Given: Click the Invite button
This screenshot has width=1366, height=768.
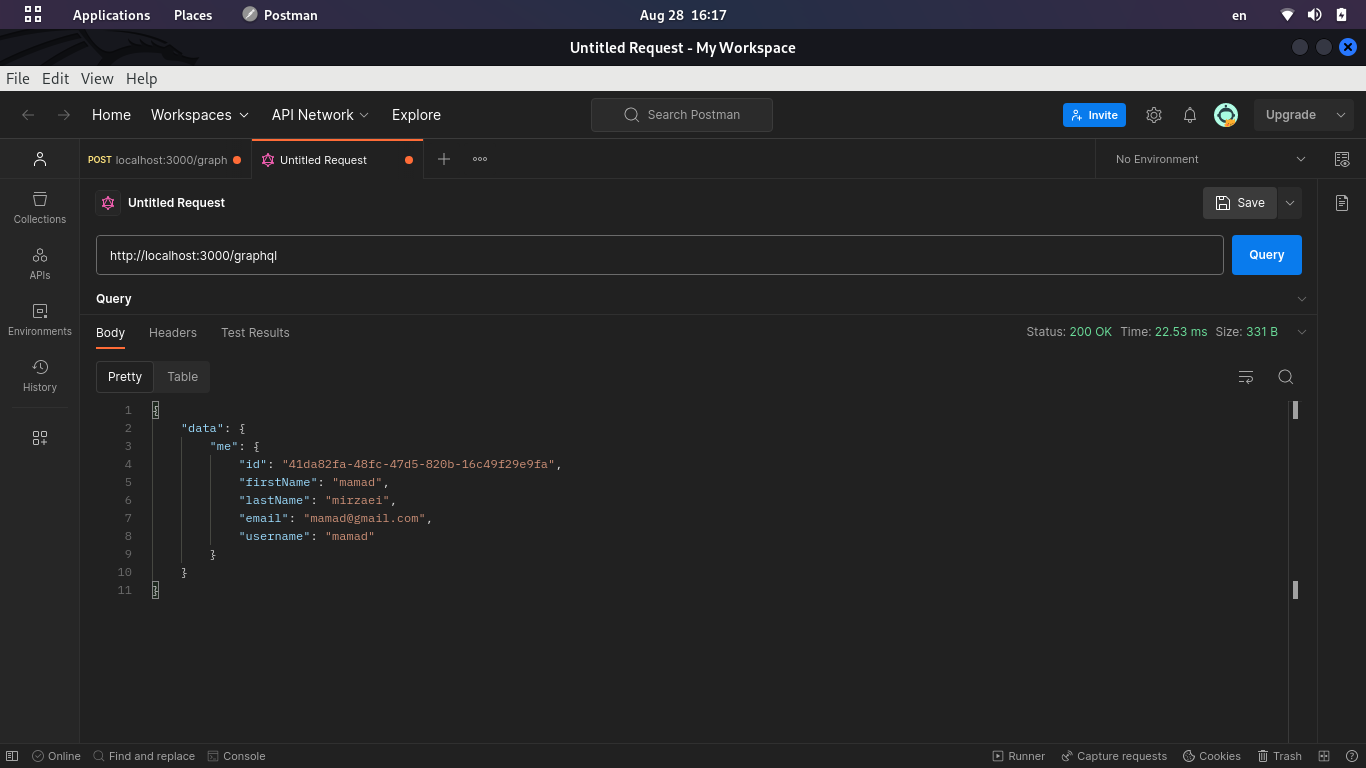Looking at the screenshot, I should coord(1094,115).
